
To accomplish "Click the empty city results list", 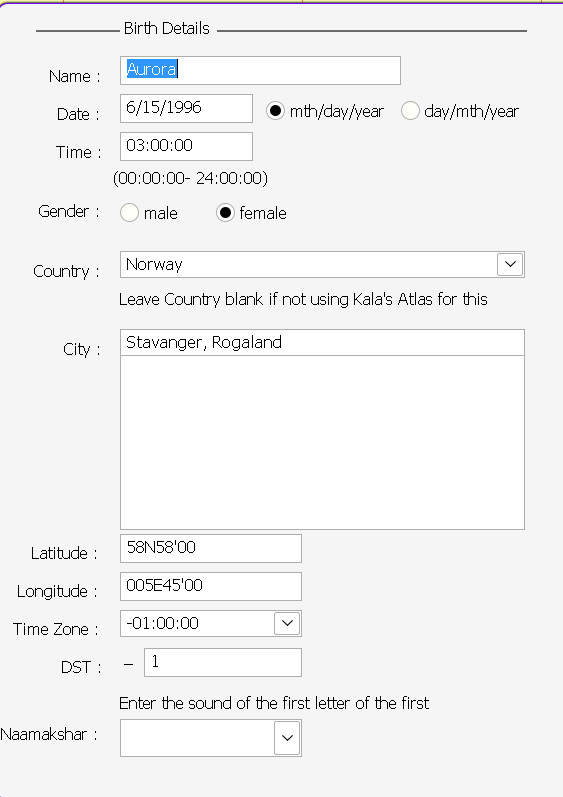I will click(x=322, y=442).
